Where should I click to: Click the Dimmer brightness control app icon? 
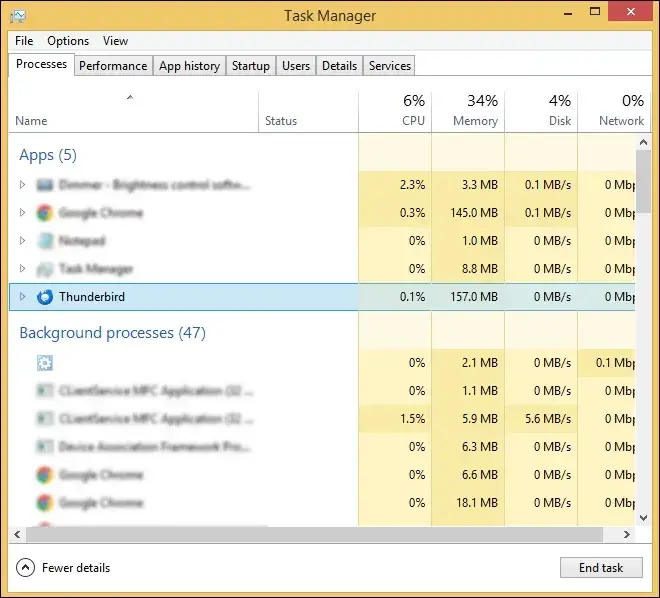click(44, 185)
